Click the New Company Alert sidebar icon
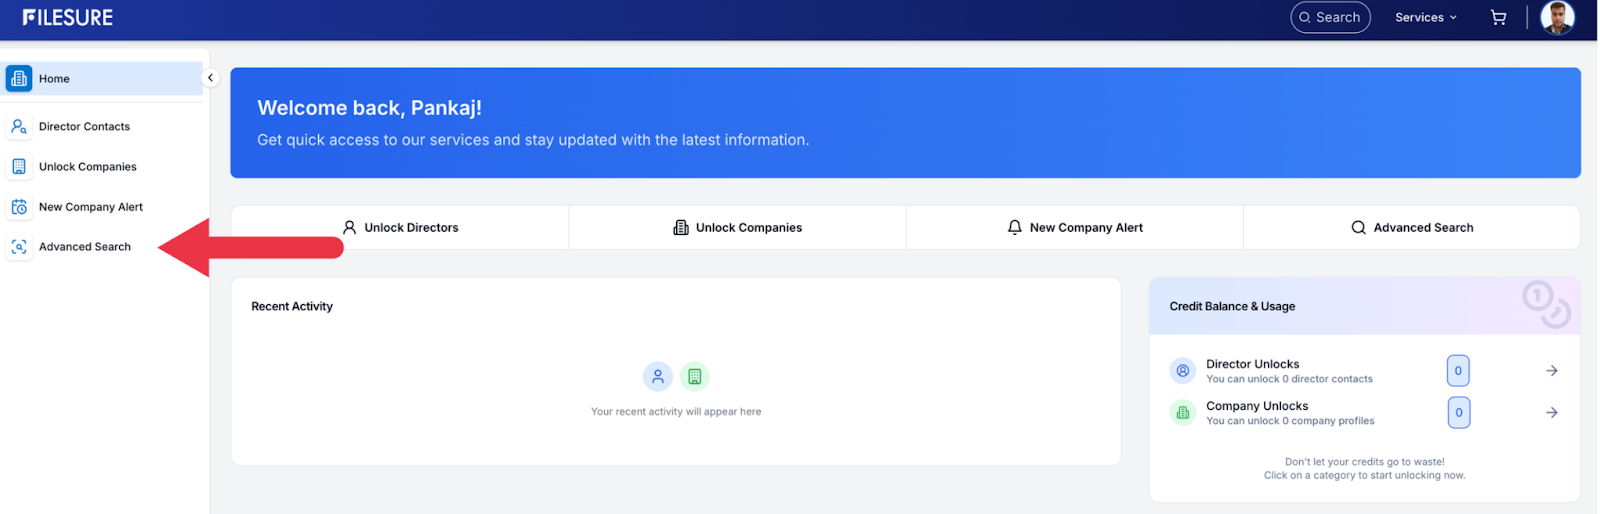This screenshot has height=514, width=1600. click(x=19, y=207)
